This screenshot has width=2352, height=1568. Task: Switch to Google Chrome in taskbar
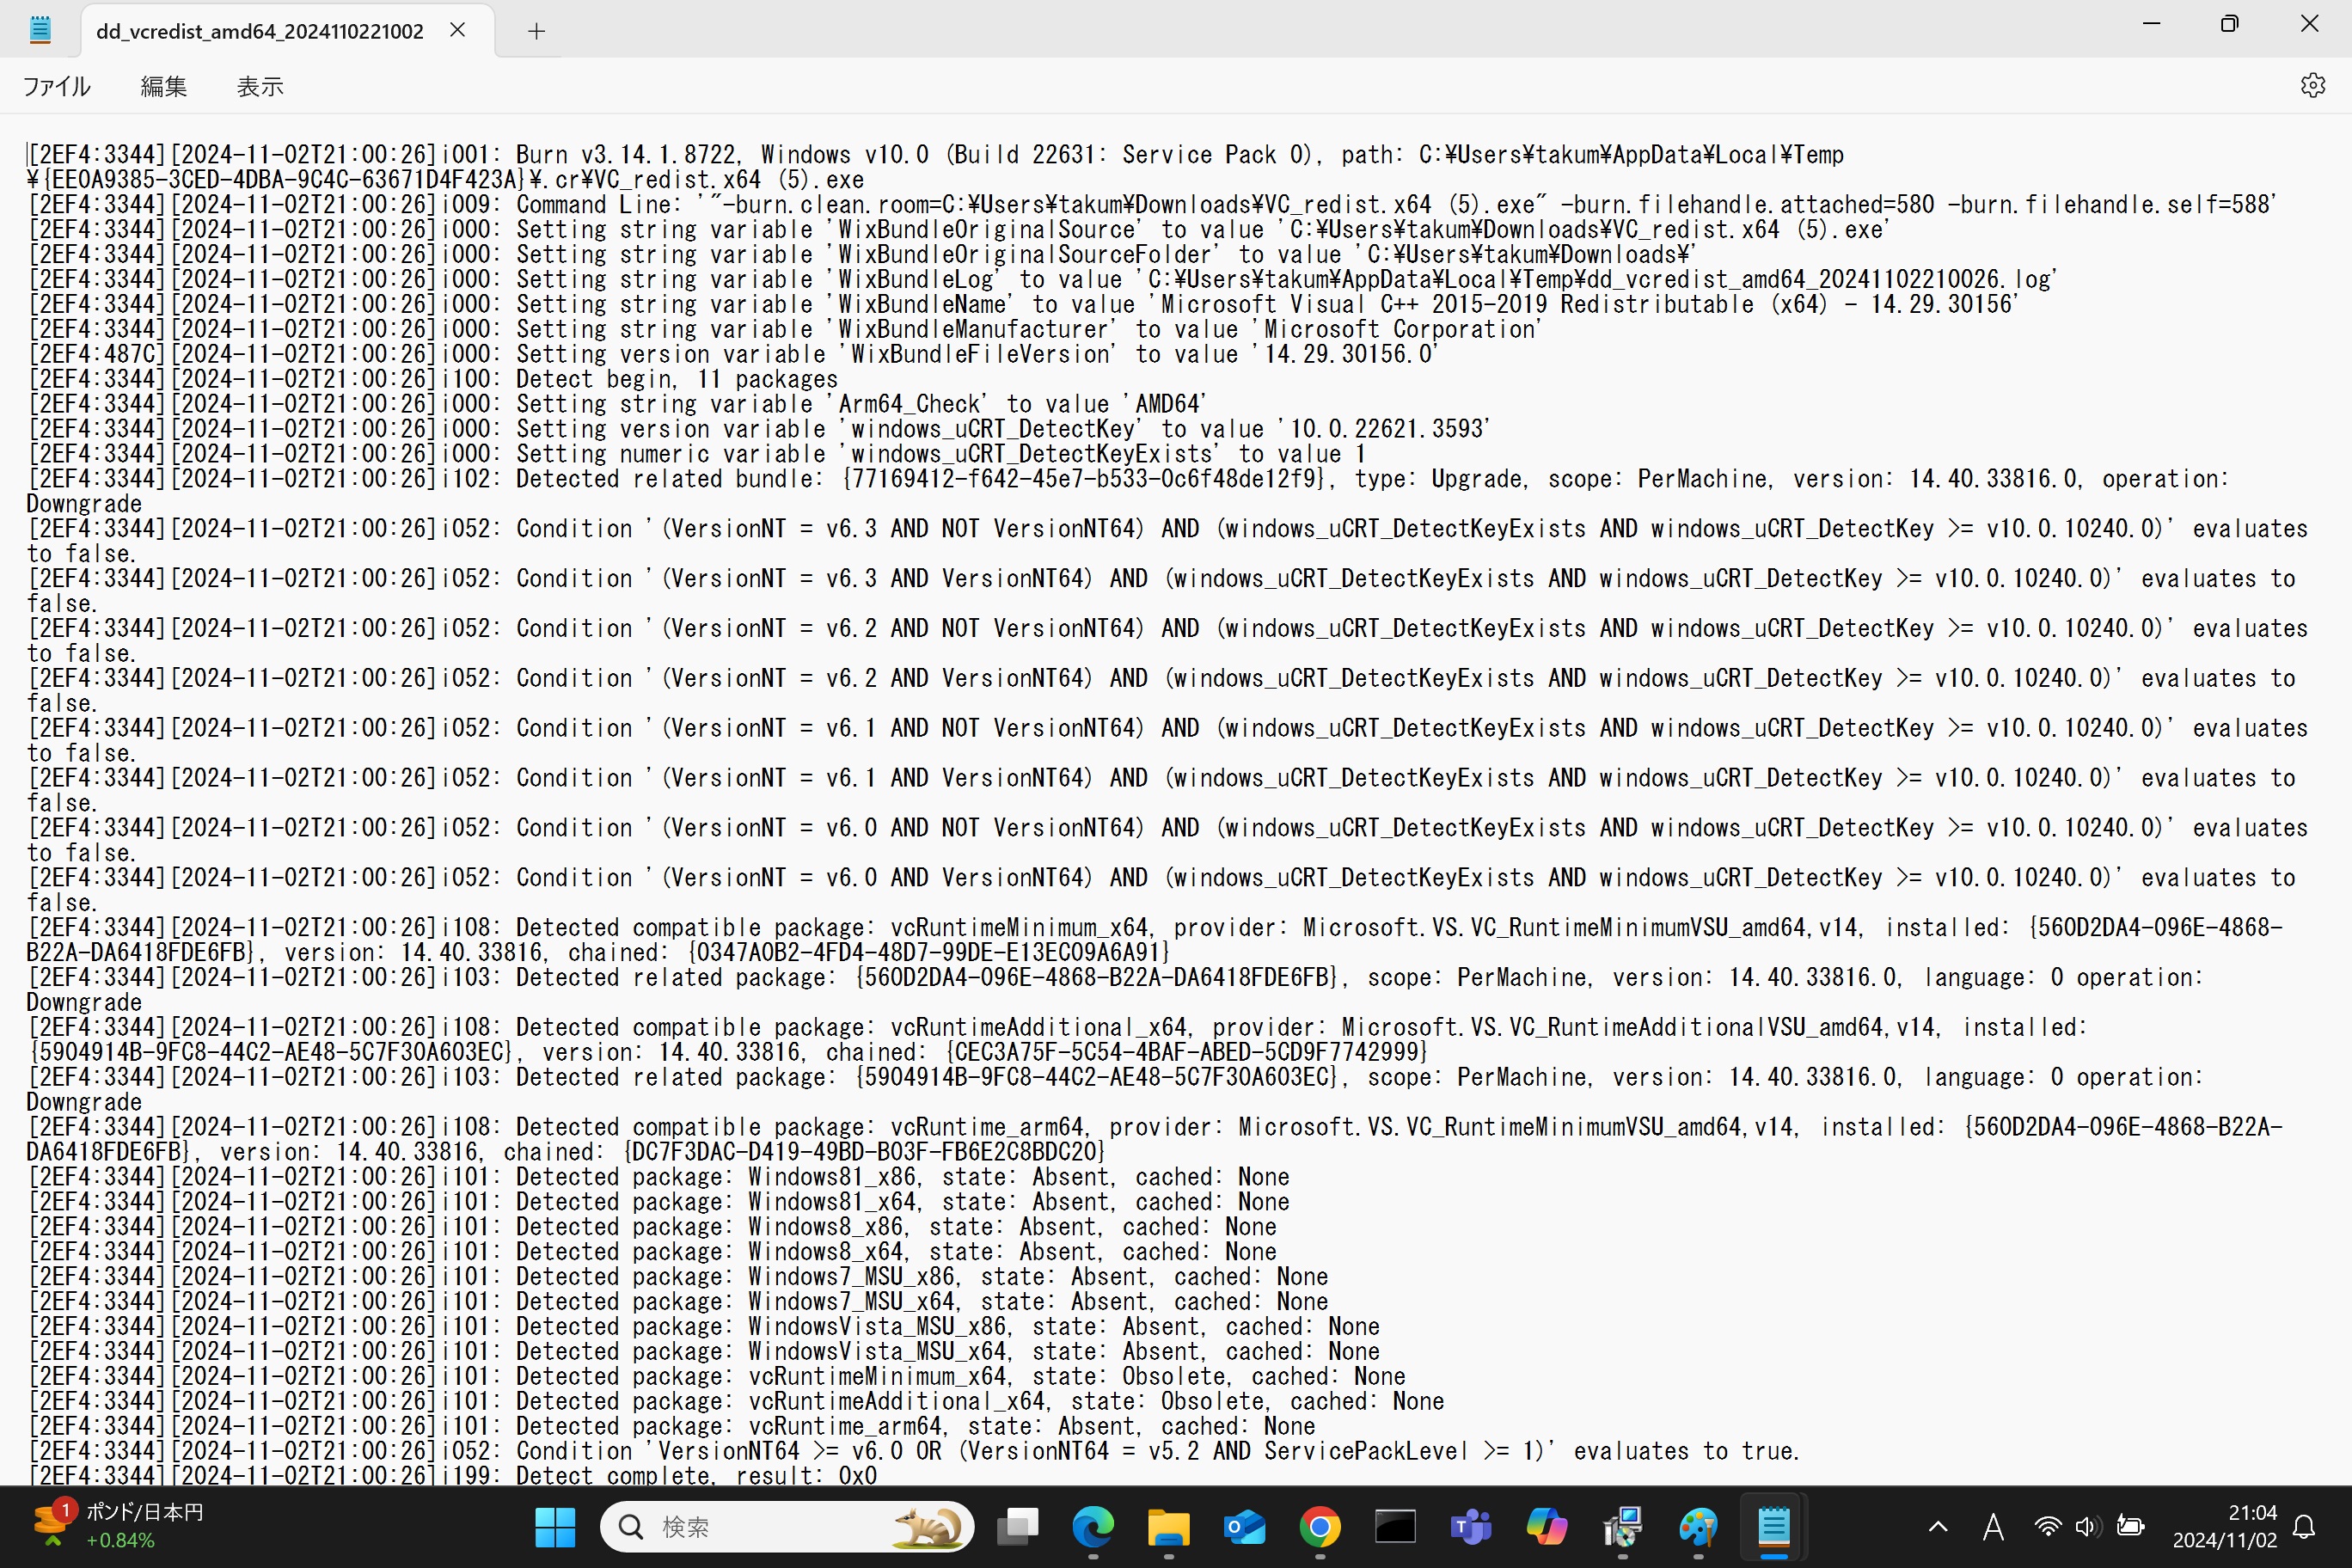tap(1320, 1526)
